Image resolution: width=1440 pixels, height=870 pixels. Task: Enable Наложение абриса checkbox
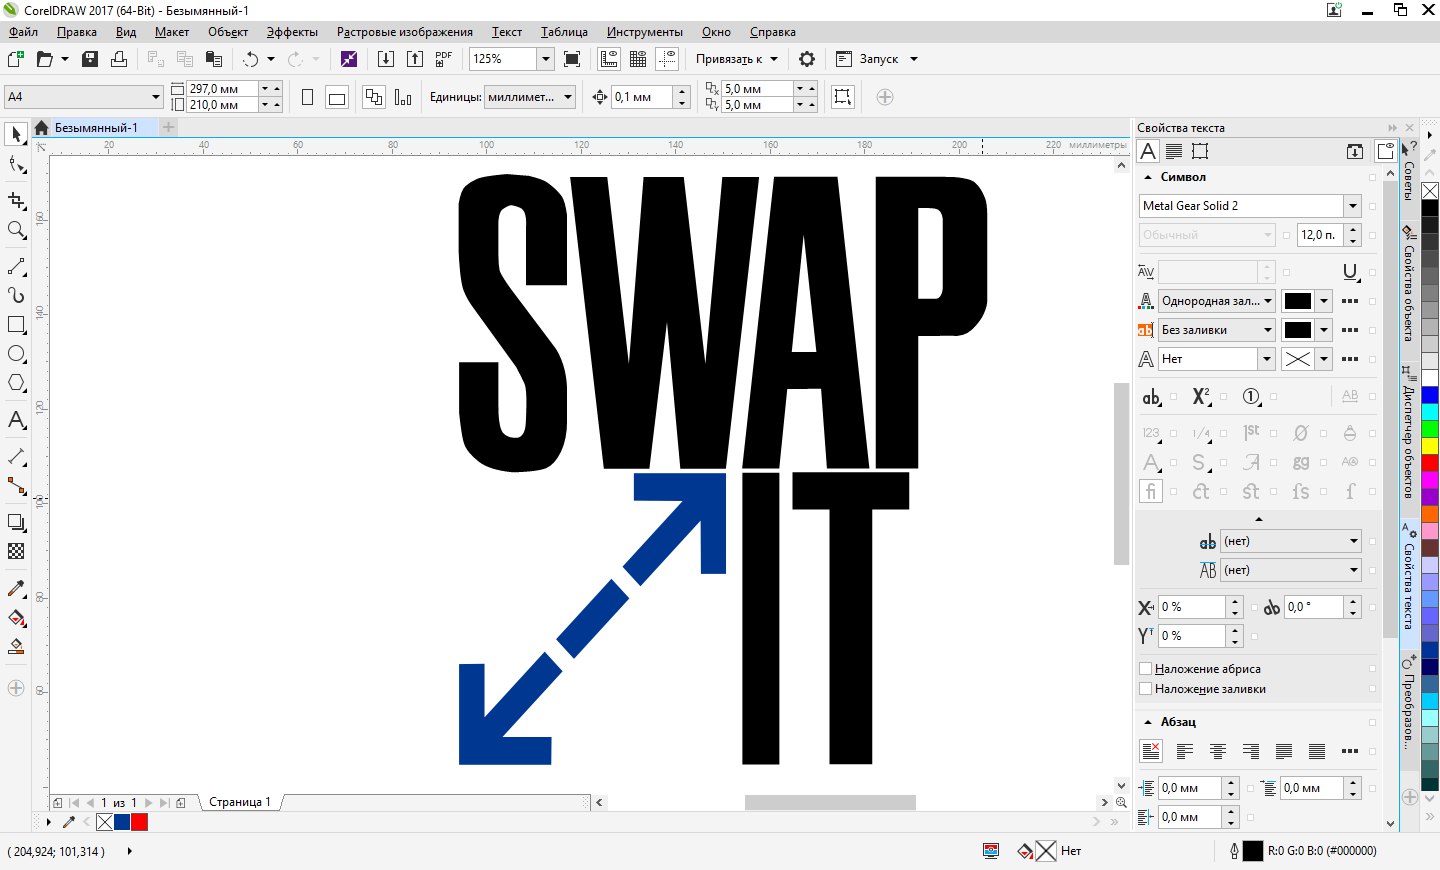click(x=1146, y=669)
